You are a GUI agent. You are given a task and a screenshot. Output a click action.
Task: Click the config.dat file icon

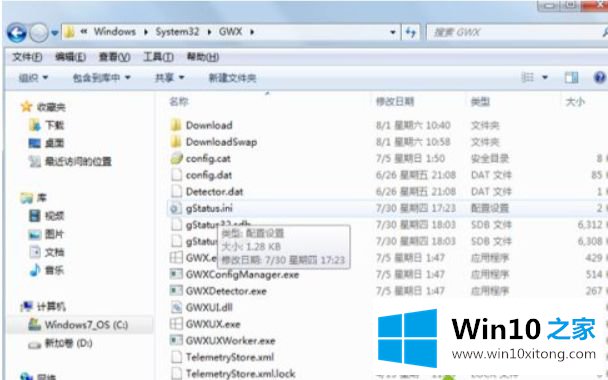coord(176,175)
